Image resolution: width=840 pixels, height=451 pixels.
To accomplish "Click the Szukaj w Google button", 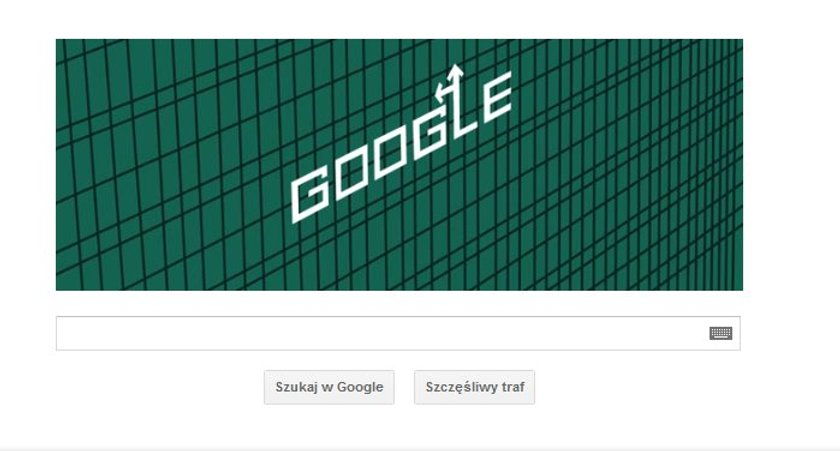I will (x=329, y=387).
